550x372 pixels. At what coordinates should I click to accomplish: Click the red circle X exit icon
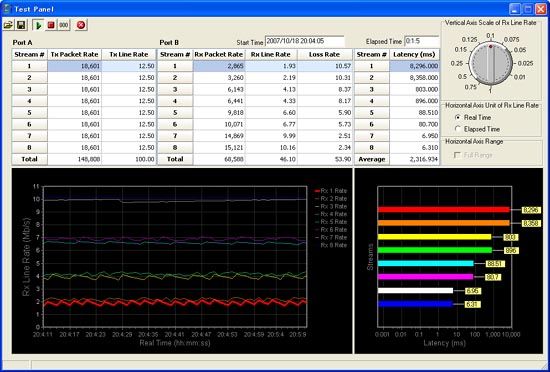81,25
